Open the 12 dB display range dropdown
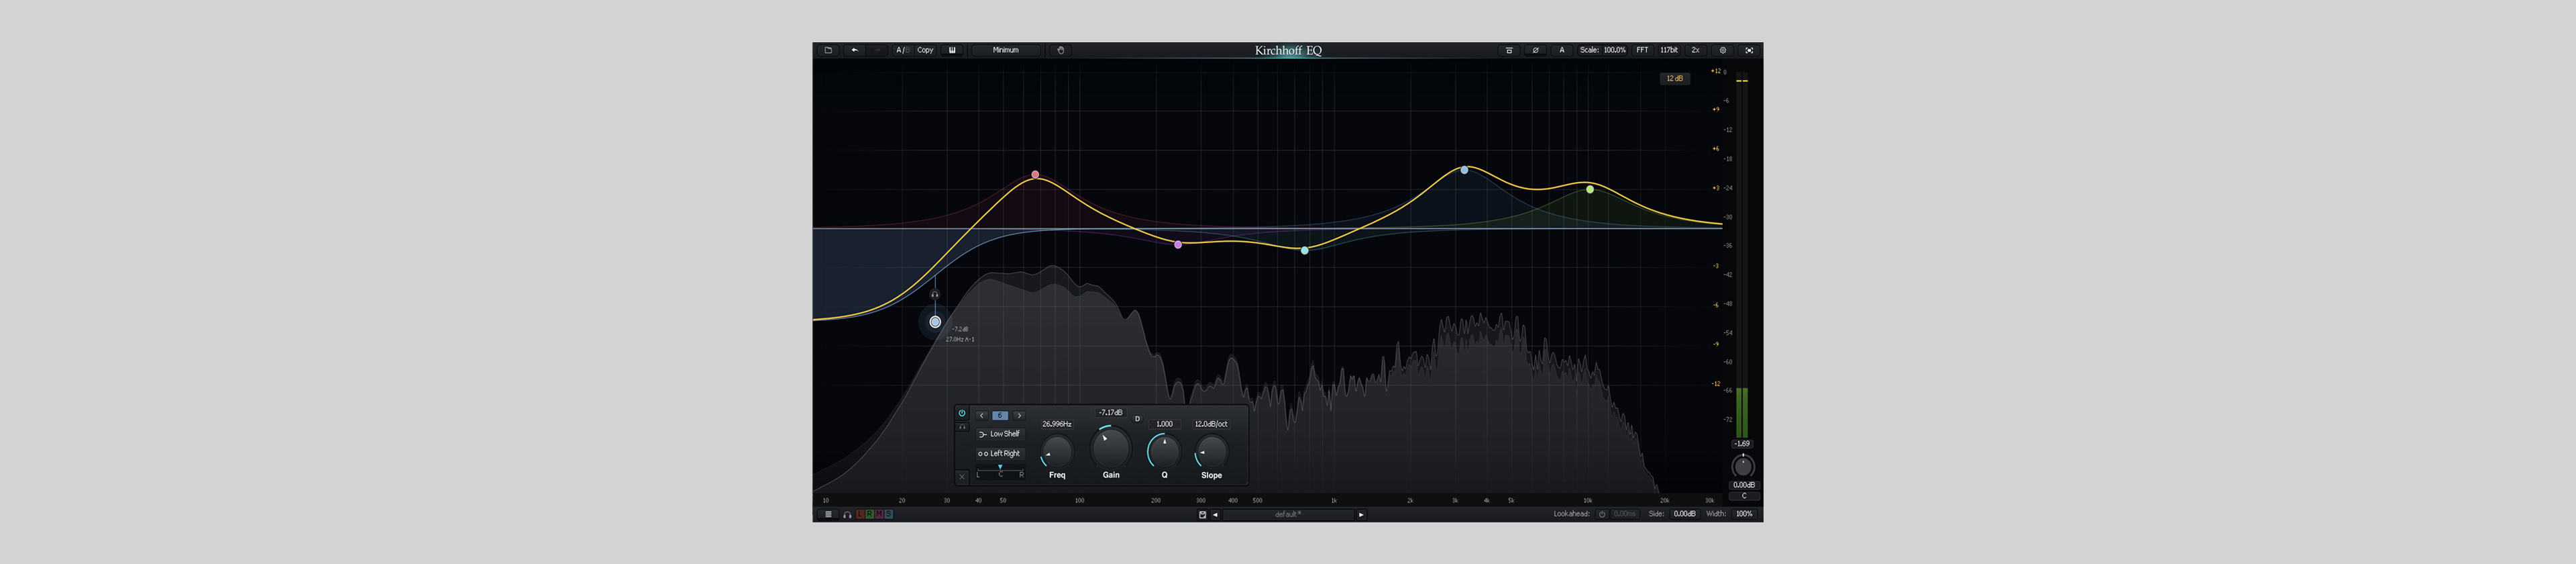 [x=1674, y=78]
